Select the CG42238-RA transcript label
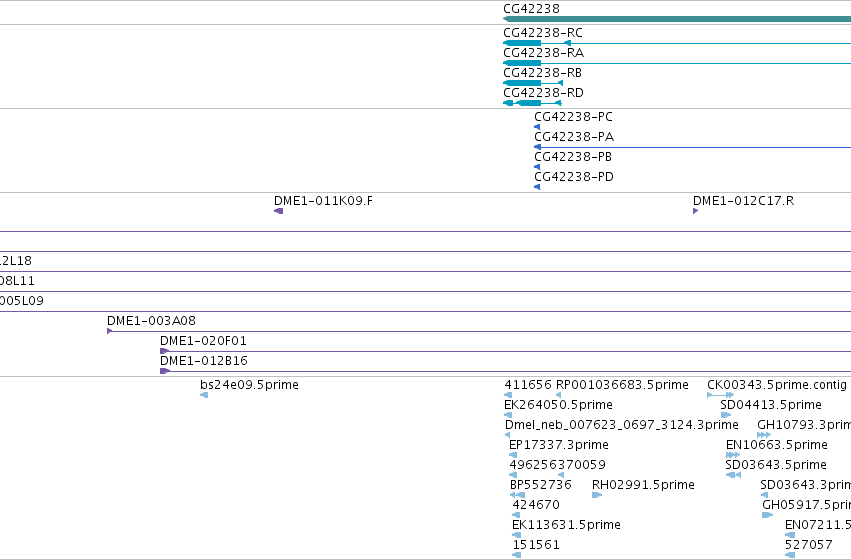 [544, 53]
